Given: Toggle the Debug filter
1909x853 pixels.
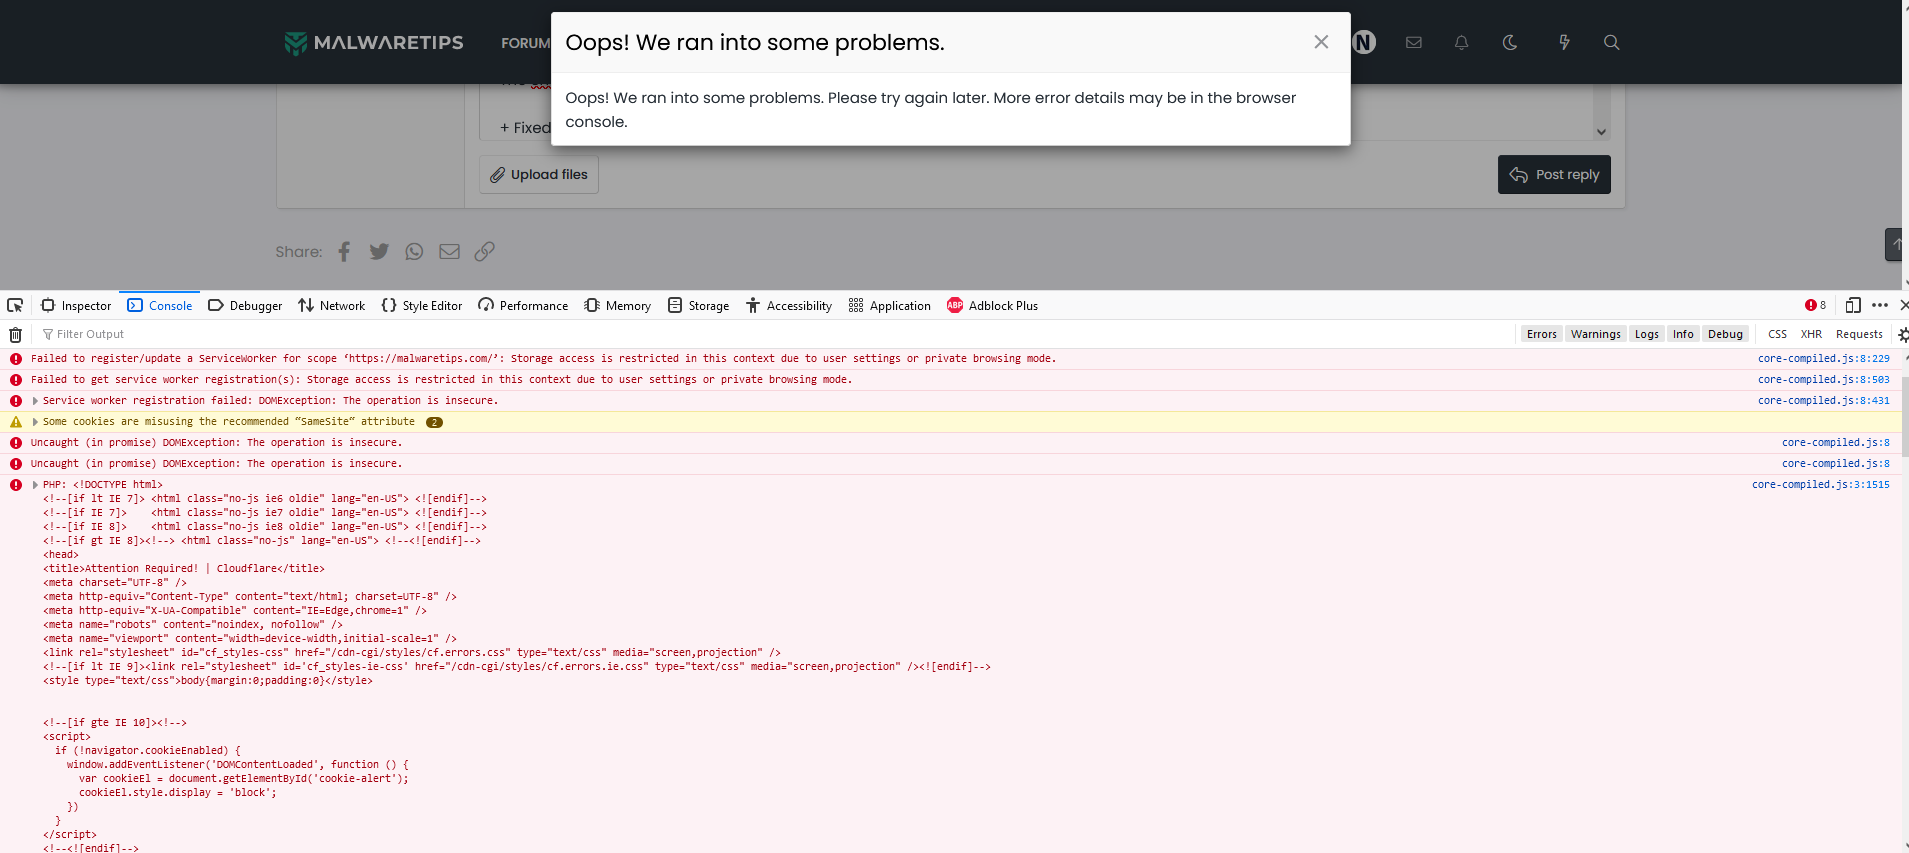Looking at the screenshot, I should coord(1725,334).
